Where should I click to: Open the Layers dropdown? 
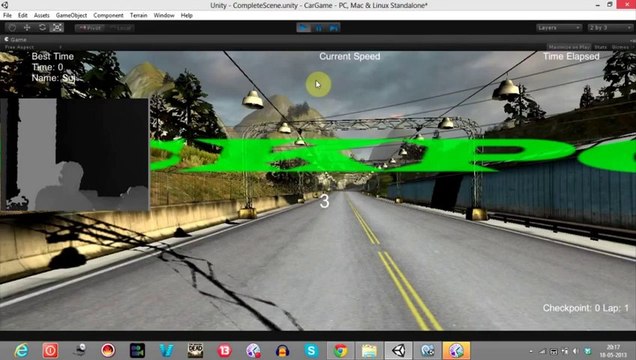point(559,28)
